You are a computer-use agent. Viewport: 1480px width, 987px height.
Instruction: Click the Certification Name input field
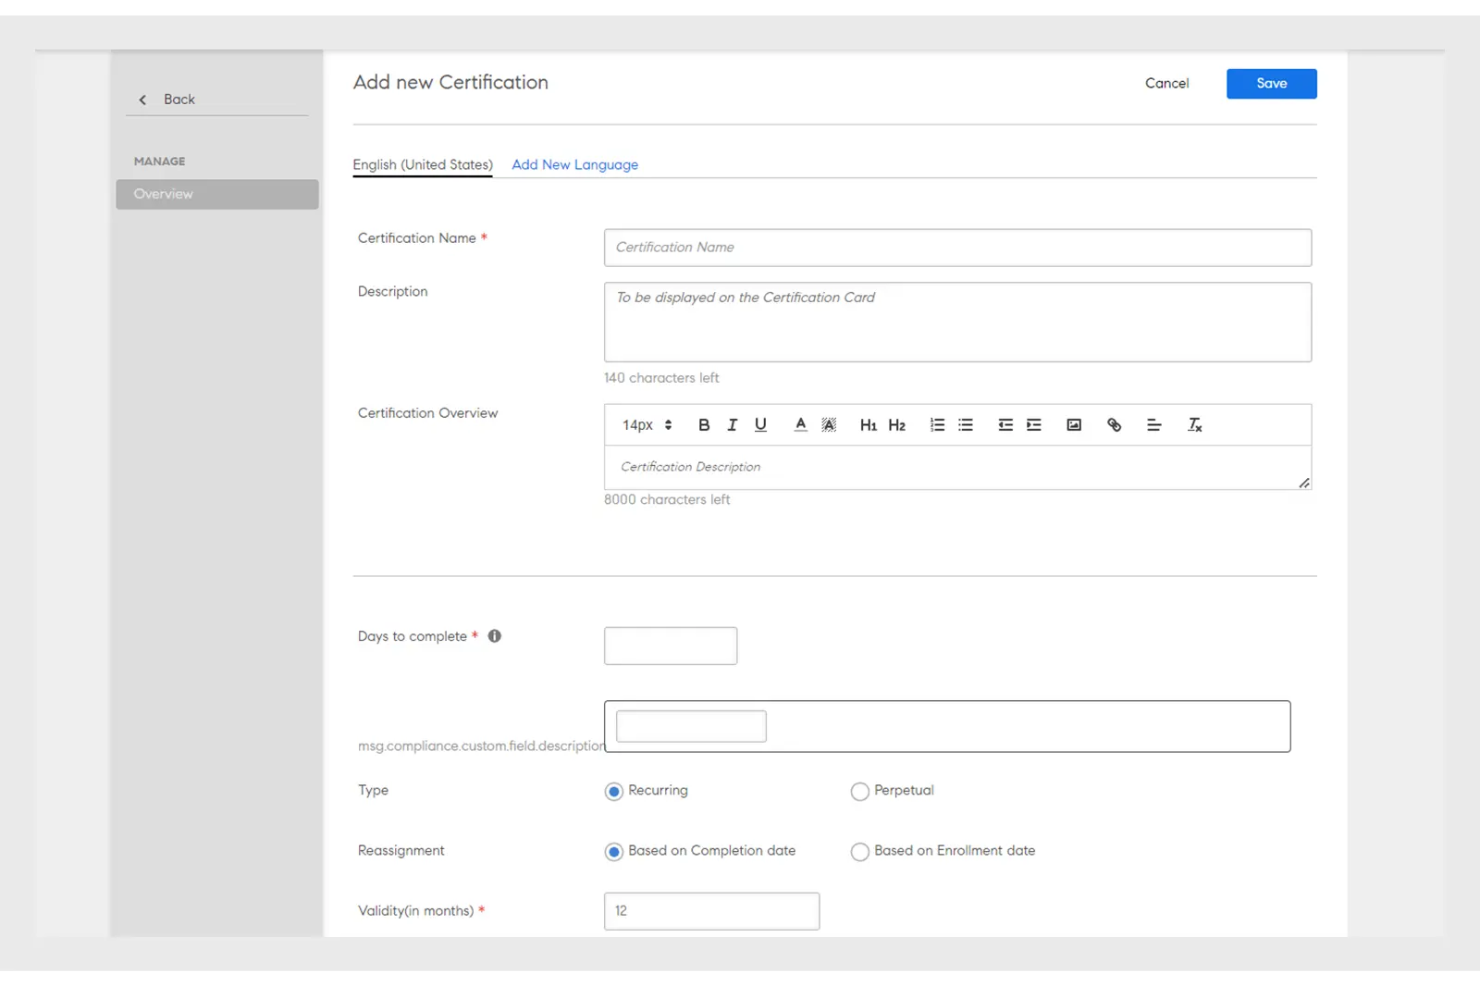pyautogui.click(x=957, y=247)
